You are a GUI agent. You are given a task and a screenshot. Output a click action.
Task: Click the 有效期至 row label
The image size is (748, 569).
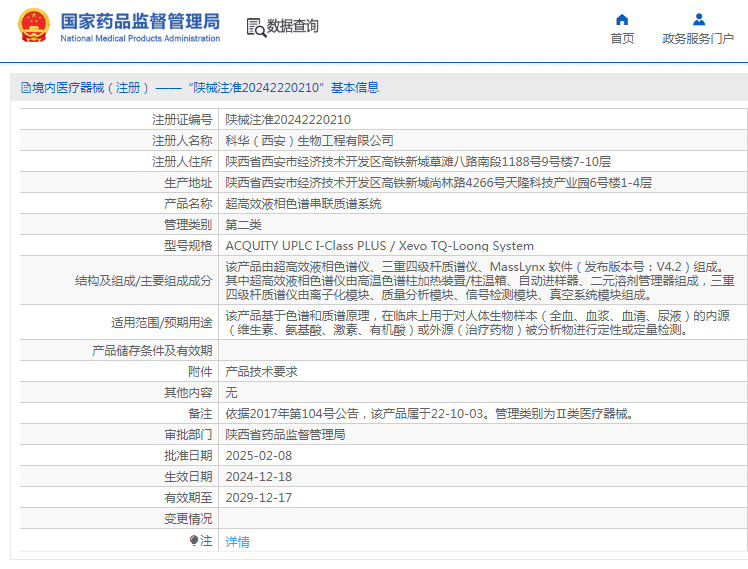pos(188,497)
